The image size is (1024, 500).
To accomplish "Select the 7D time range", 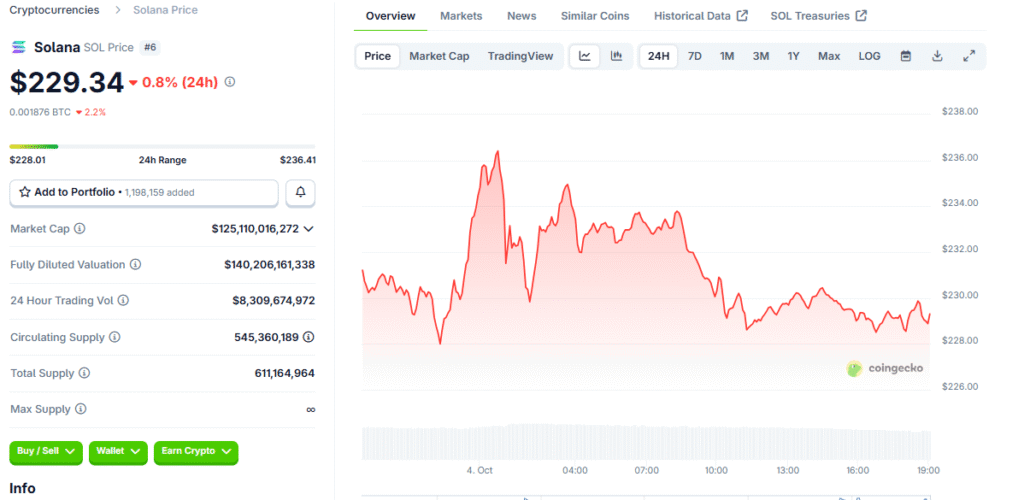I will point(694,56).
